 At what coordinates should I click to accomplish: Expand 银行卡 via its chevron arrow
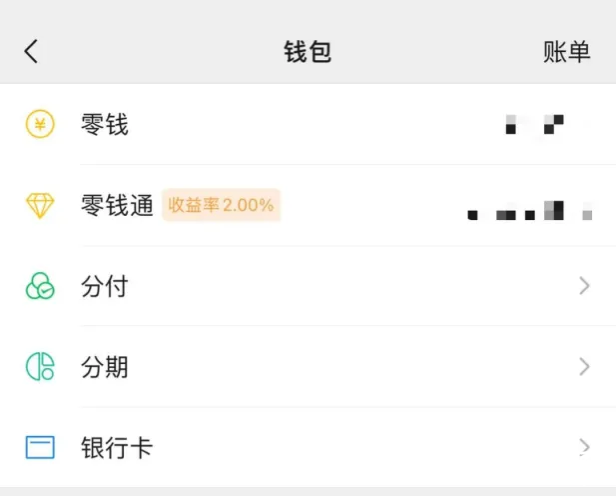tap(585, 447)
